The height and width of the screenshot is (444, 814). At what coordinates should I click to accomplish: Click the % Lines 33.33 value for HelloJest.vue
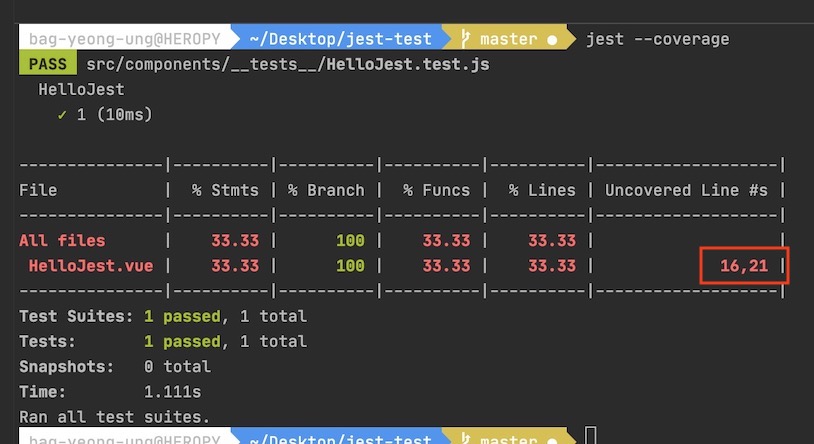(552, 266)
